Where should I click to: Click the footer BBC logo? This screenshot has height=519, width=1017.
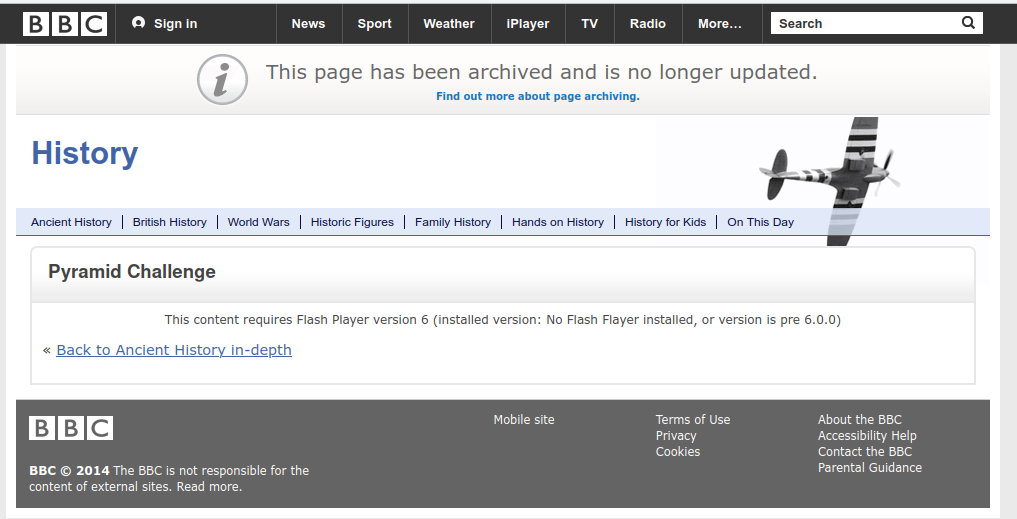pos(71,428)
